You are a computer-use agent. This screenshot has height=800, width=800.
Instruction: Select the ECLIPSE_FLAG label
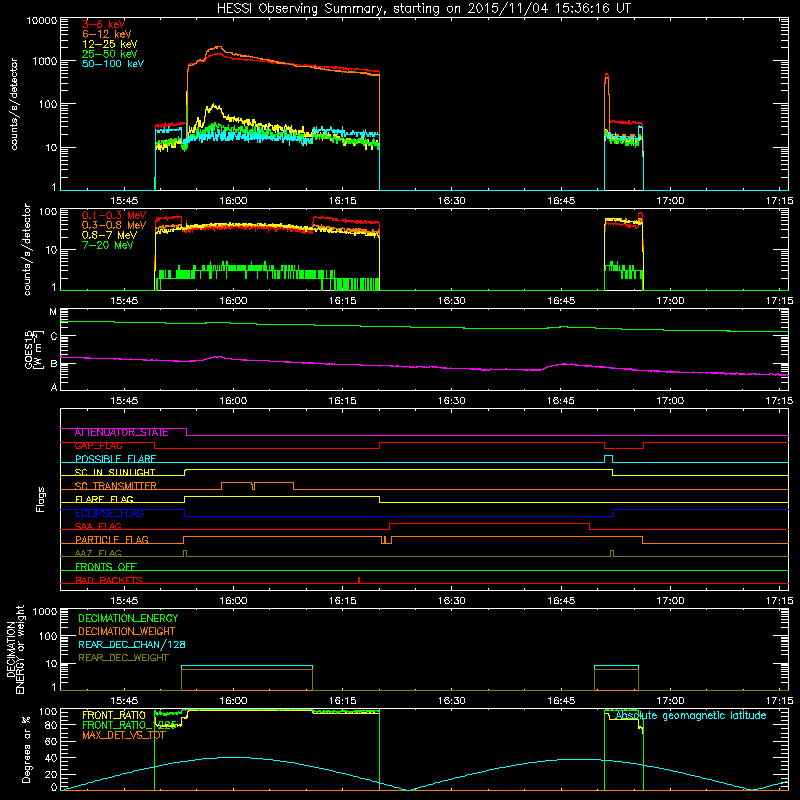[109, 513]
